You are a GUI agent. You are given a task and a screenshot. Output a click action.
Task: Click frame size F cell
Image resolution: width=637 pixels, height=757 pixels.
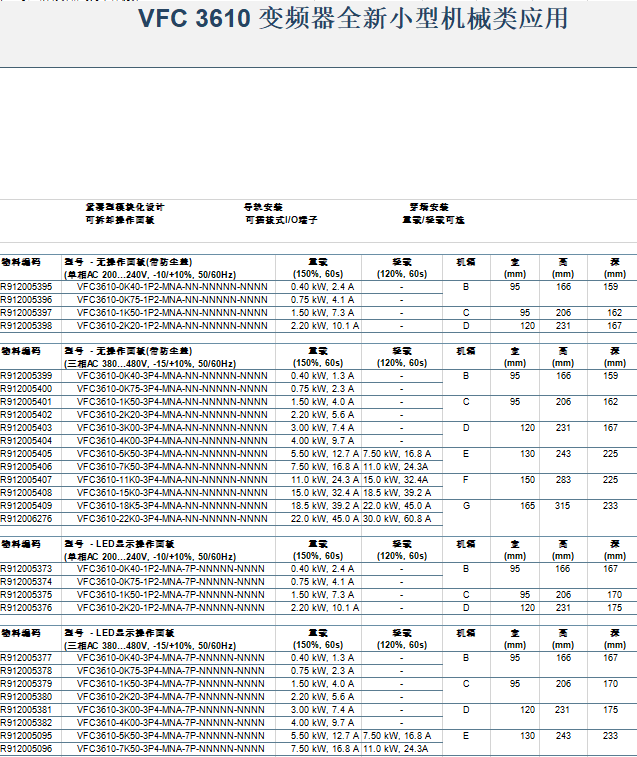(466, 480)
